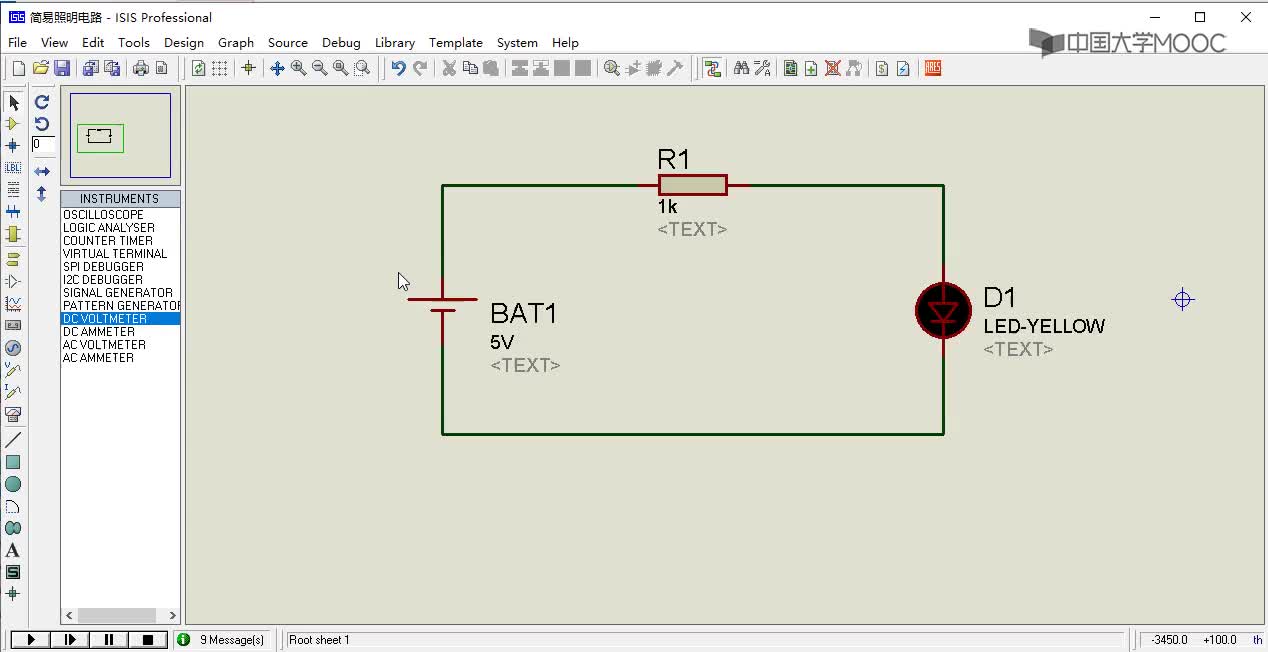This screenshot has height=652, width=1268.
Task: Select the Virtual Instruments Mode tool
Action: click(x=13, y=414)
